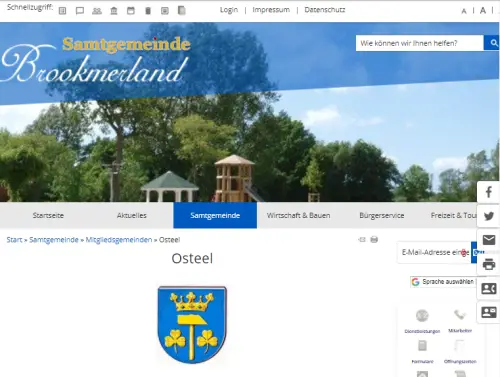Click the Osteel coat of arms image

192,325
